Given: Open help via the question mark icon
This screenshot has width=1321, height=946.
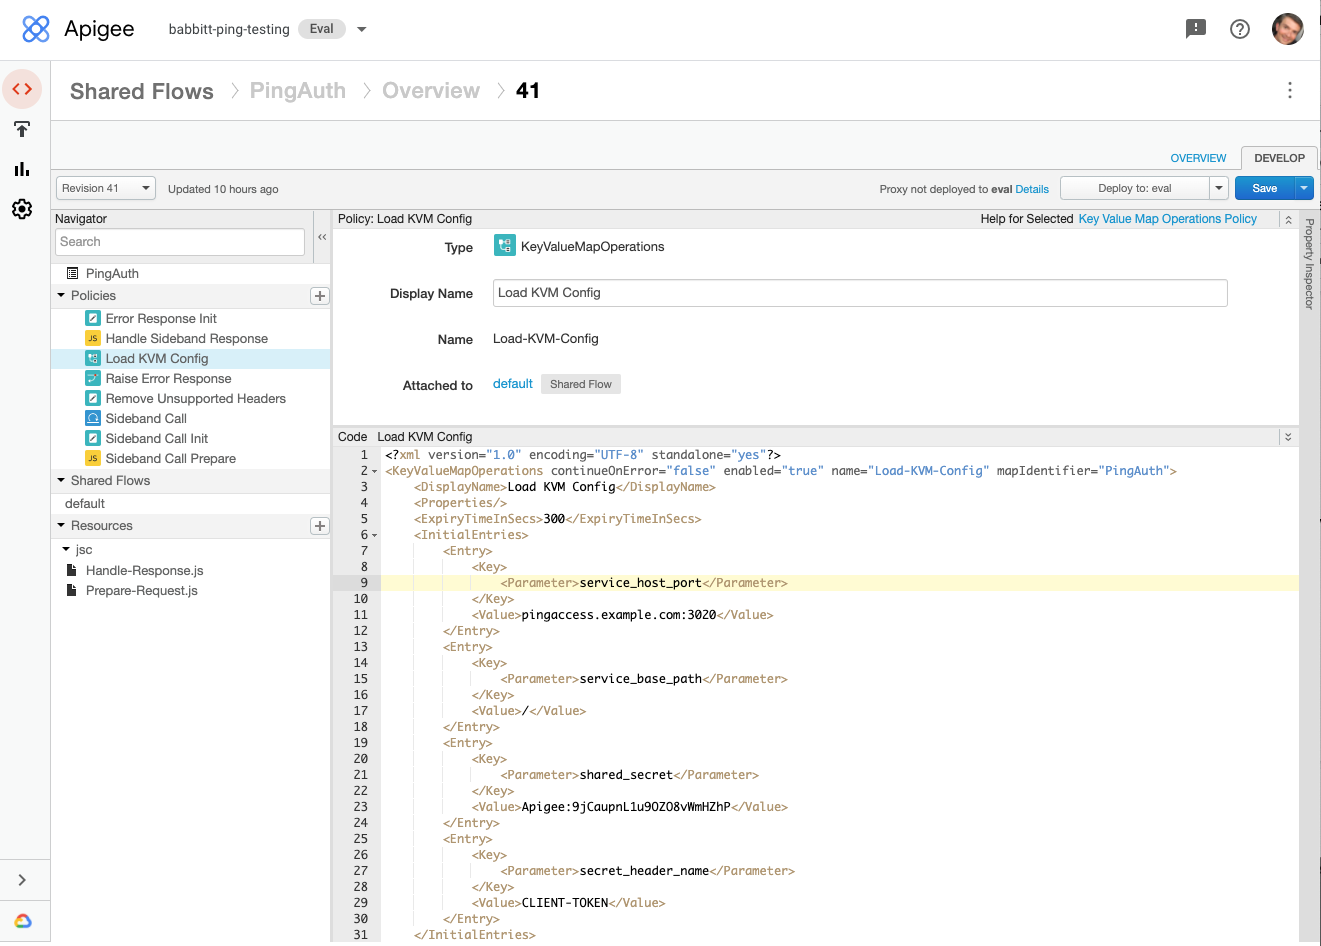Looking at the screenshot, I should click(x=1240, y=29).
